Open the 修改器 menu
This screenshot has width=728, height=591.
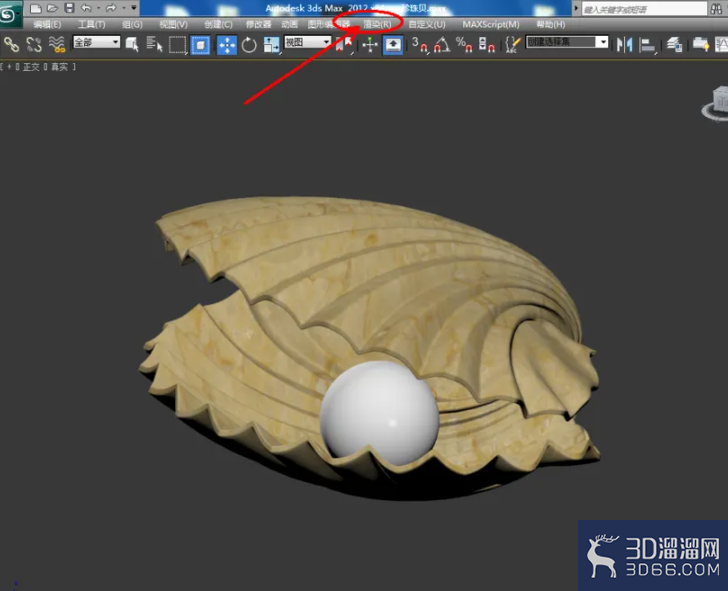(258, 24)
